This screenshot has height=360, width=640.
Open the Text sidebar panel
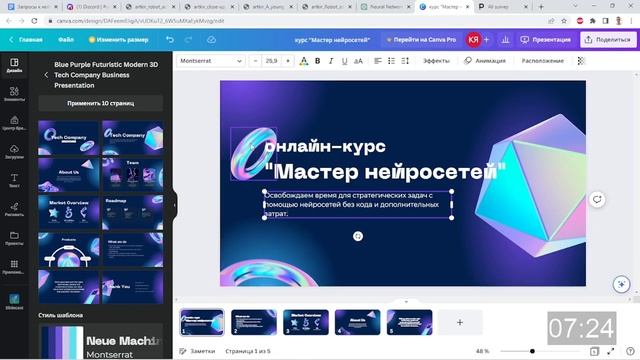[14, 180]
